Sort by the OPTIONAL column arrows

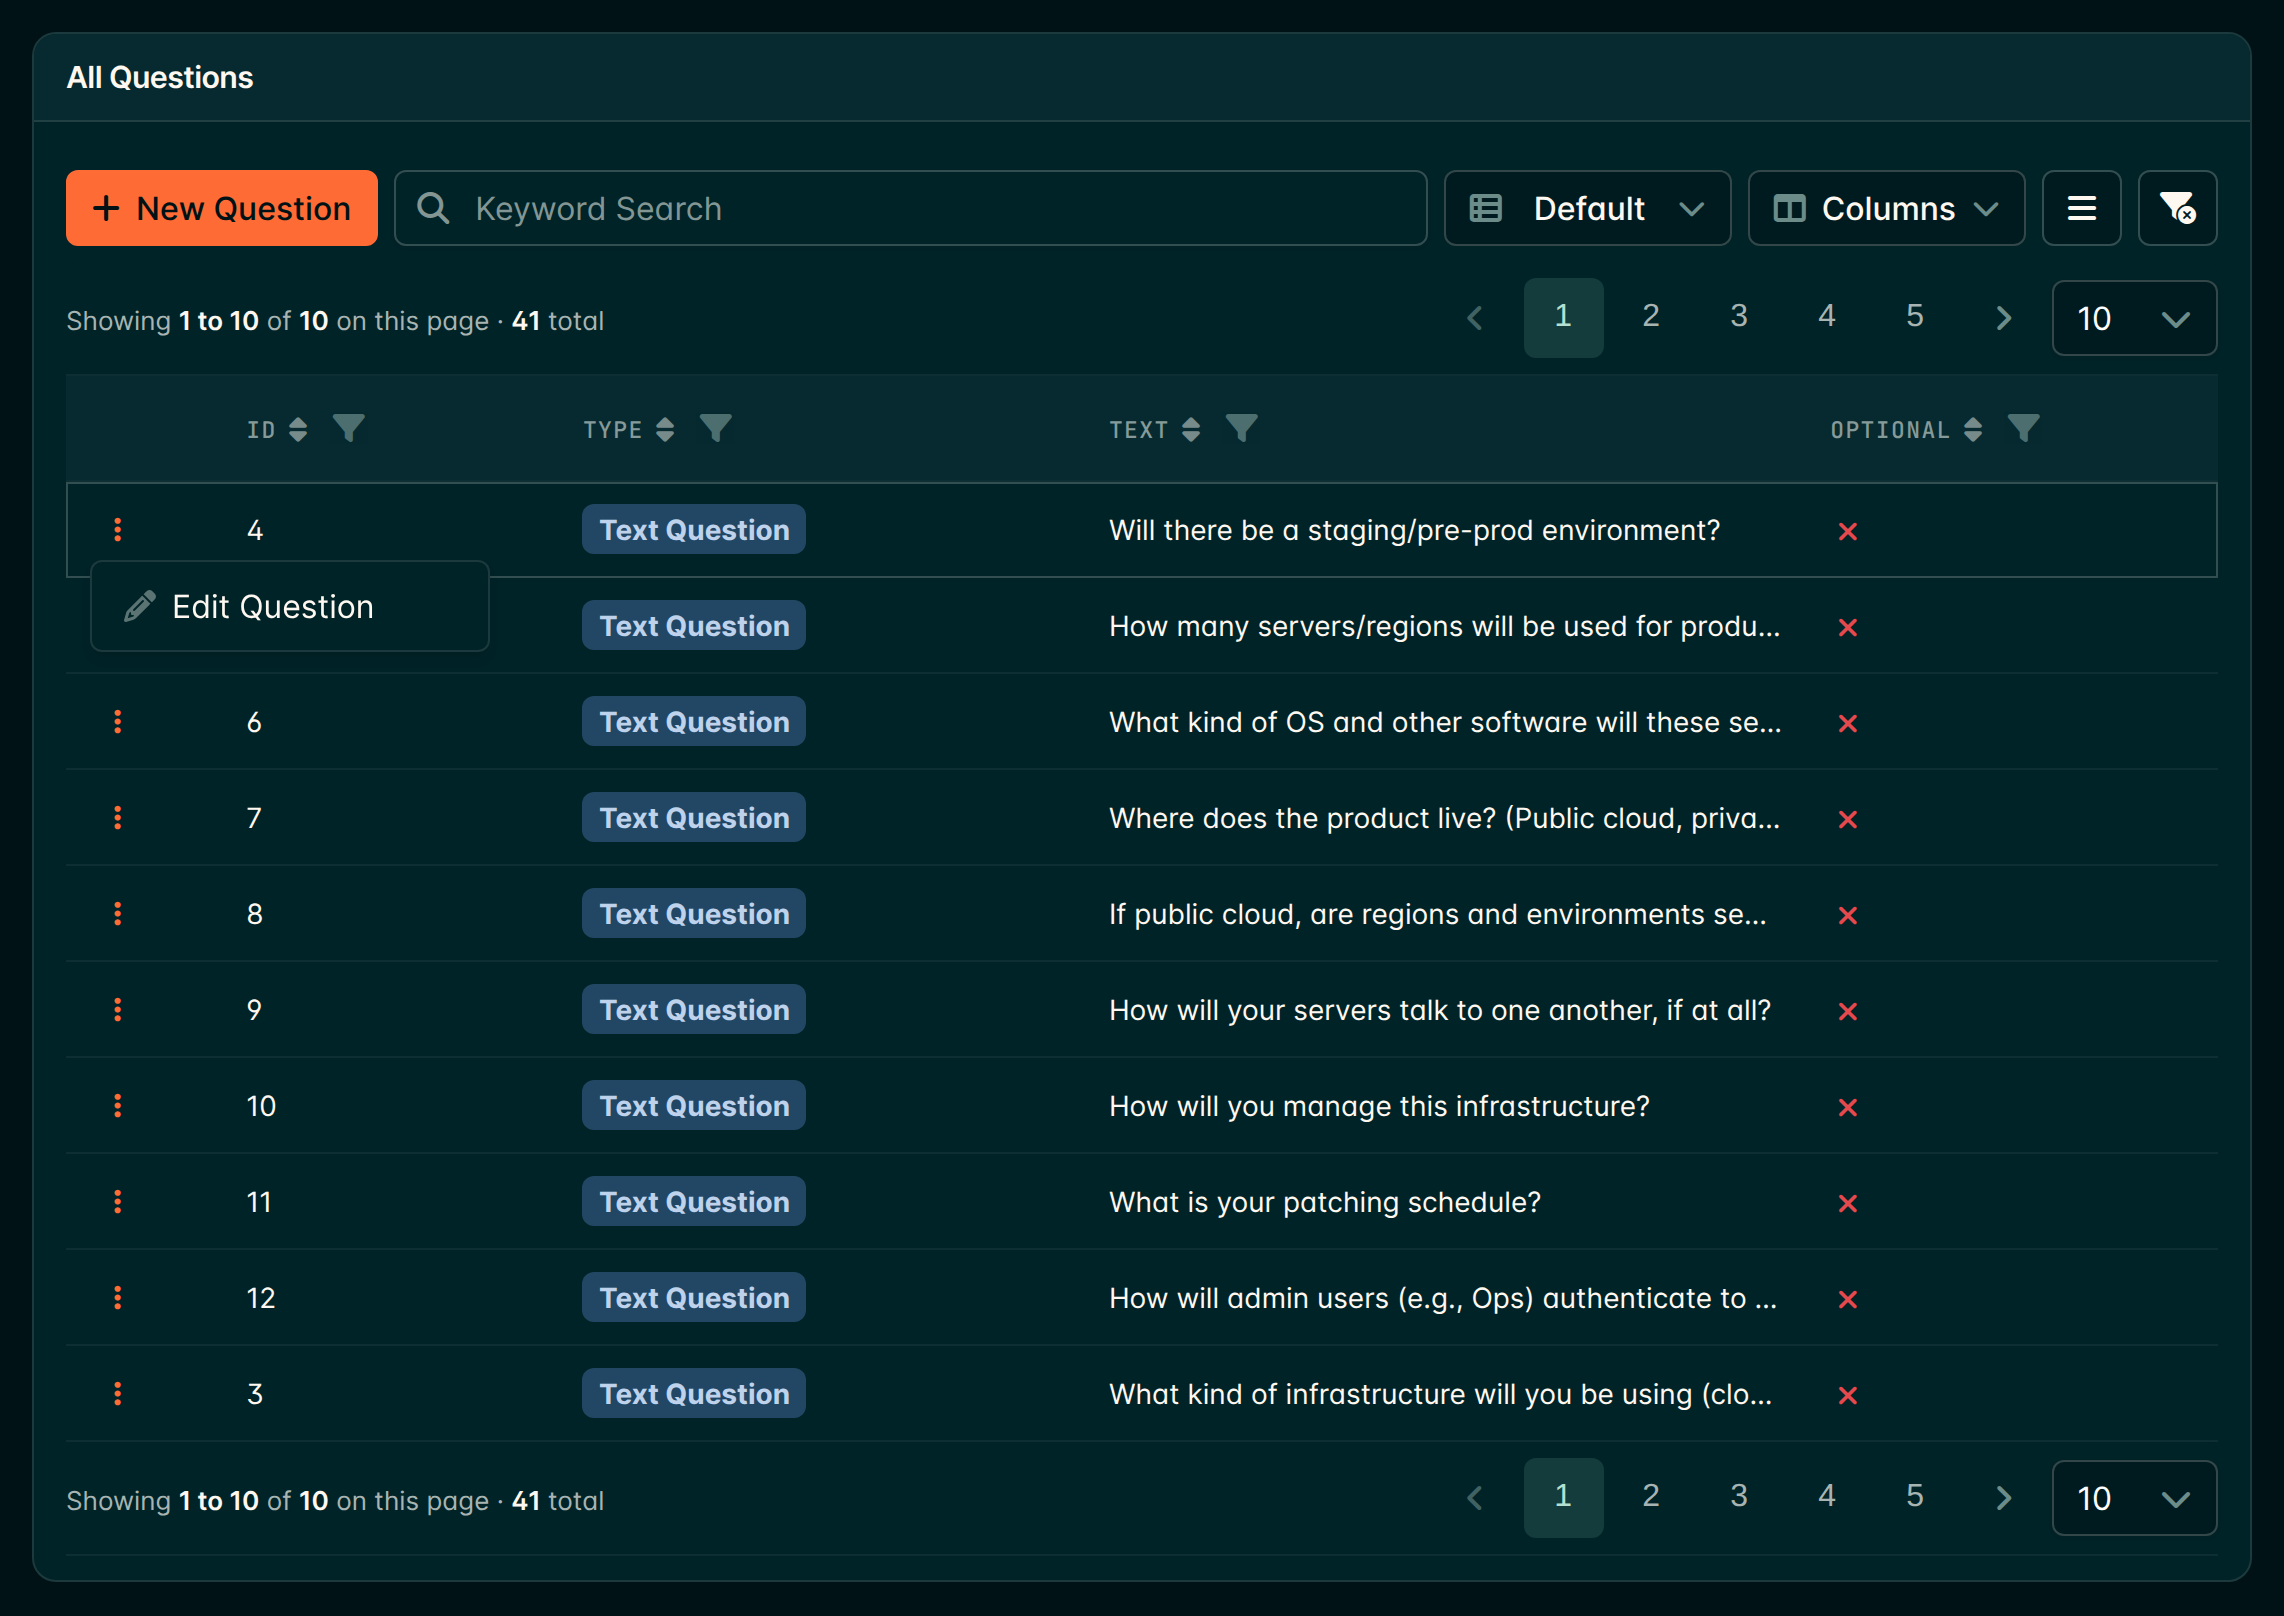click(x=1972, y=429)
